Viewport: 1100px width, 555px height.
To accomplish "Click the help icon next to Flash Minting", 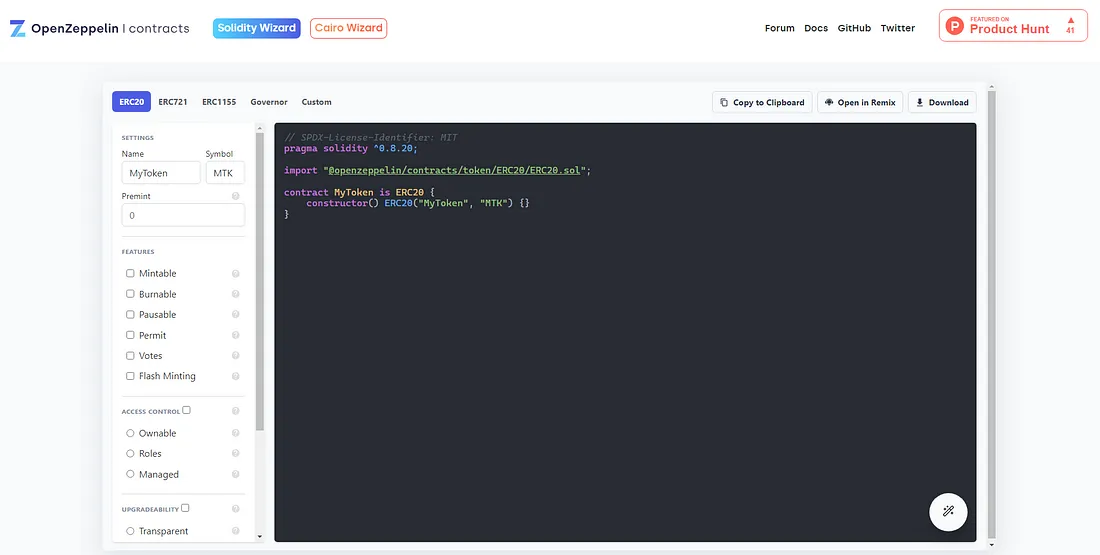I will click(236, 376).
